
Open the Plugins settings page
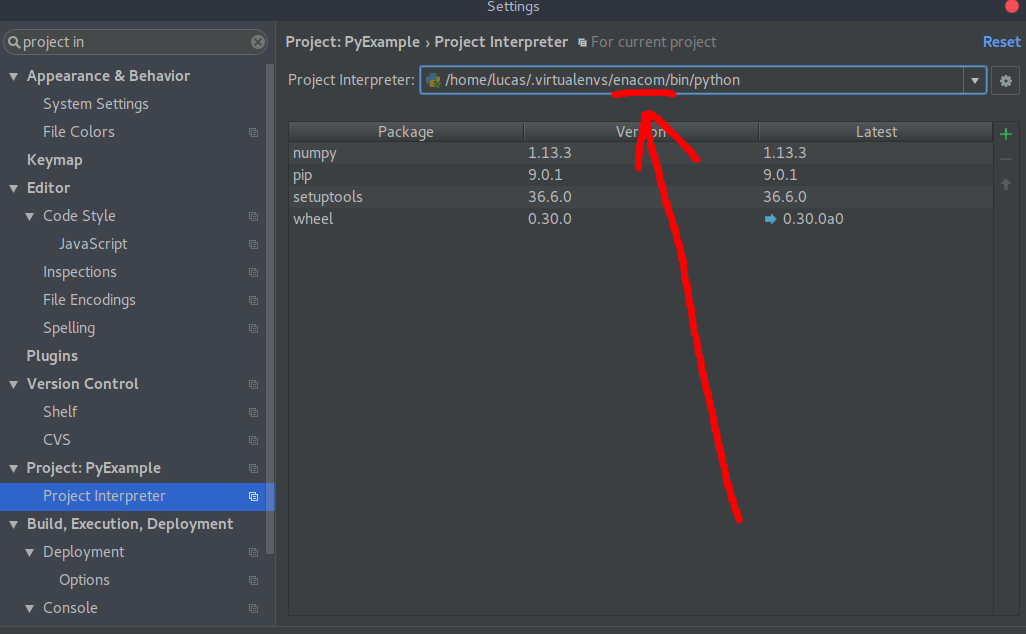click(52, 356)
